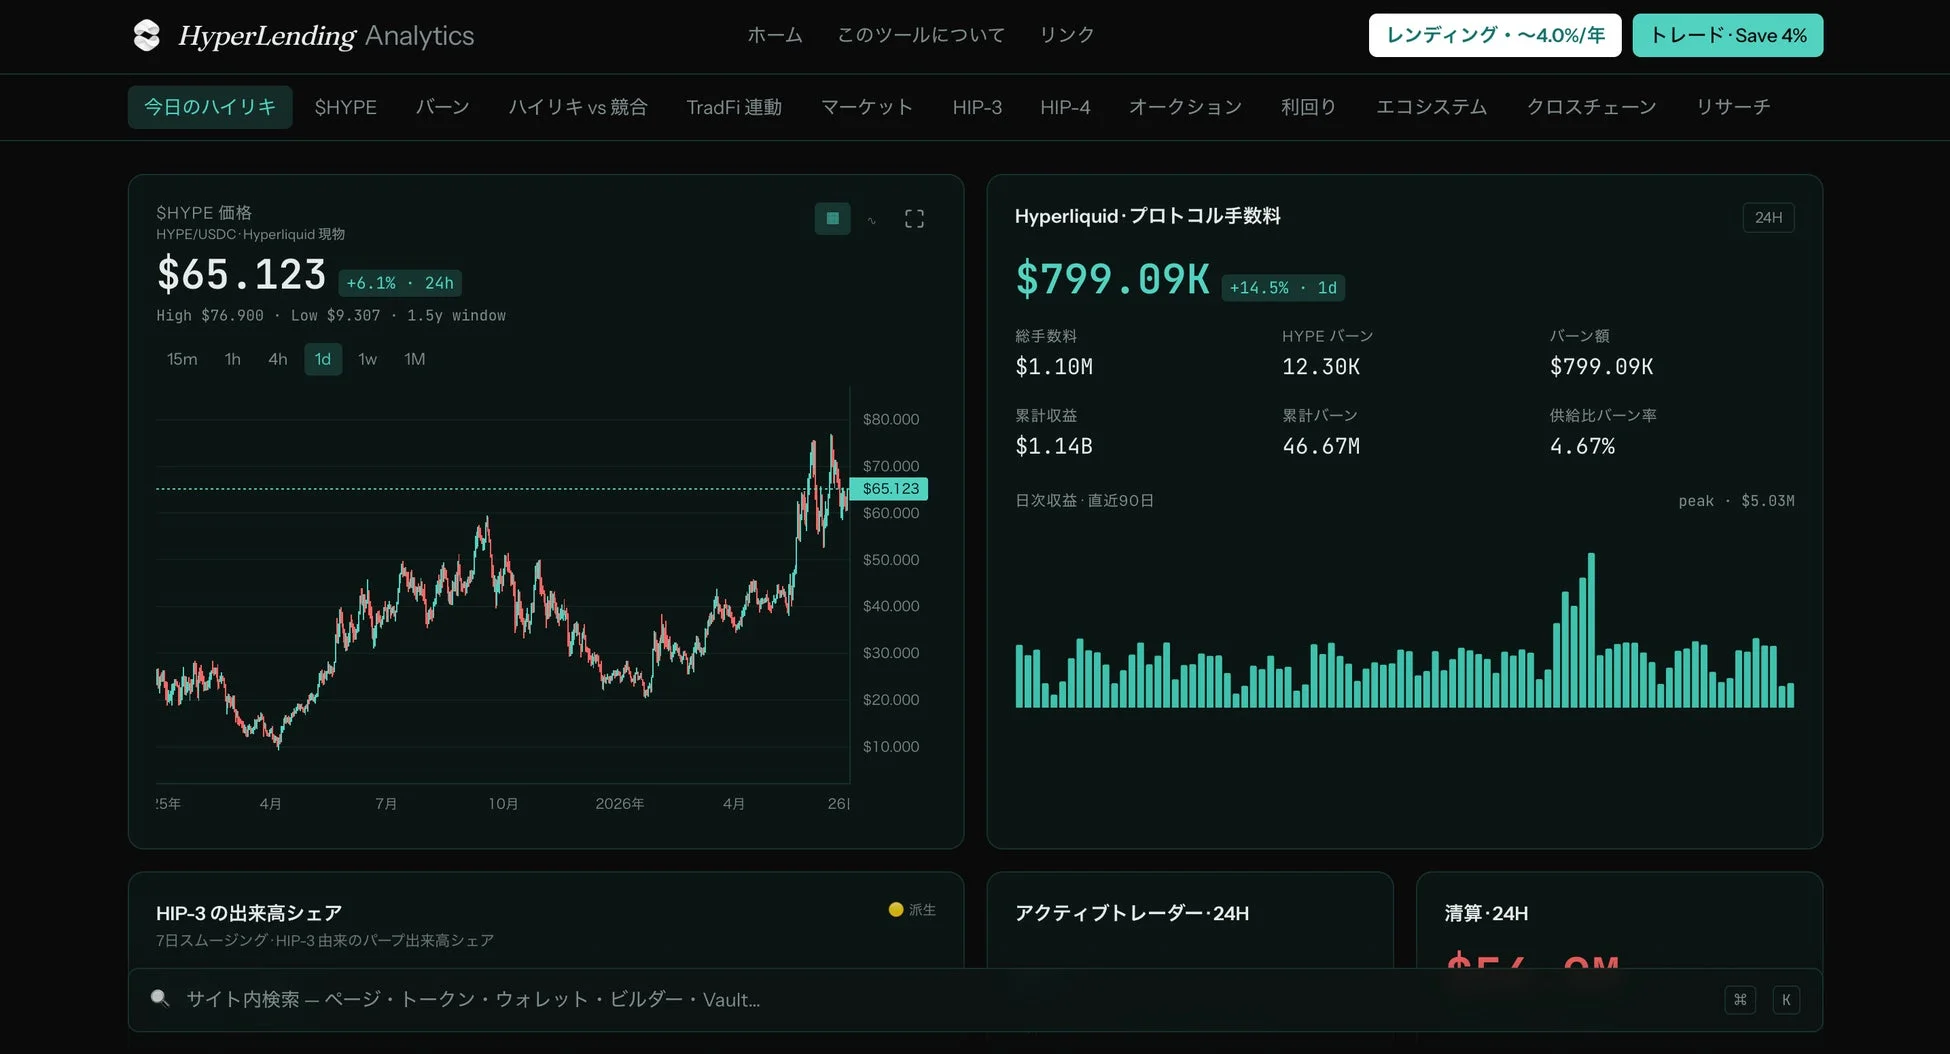Open the クロスチェーン tab
Viewport: 1950px width, 1054px height.
tap(1591, 107)
